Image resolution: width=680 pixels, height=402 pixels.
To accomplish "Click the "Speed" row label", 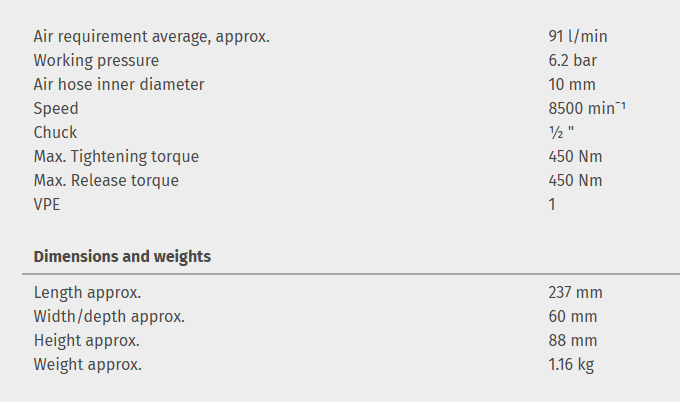I will point(56,109).
